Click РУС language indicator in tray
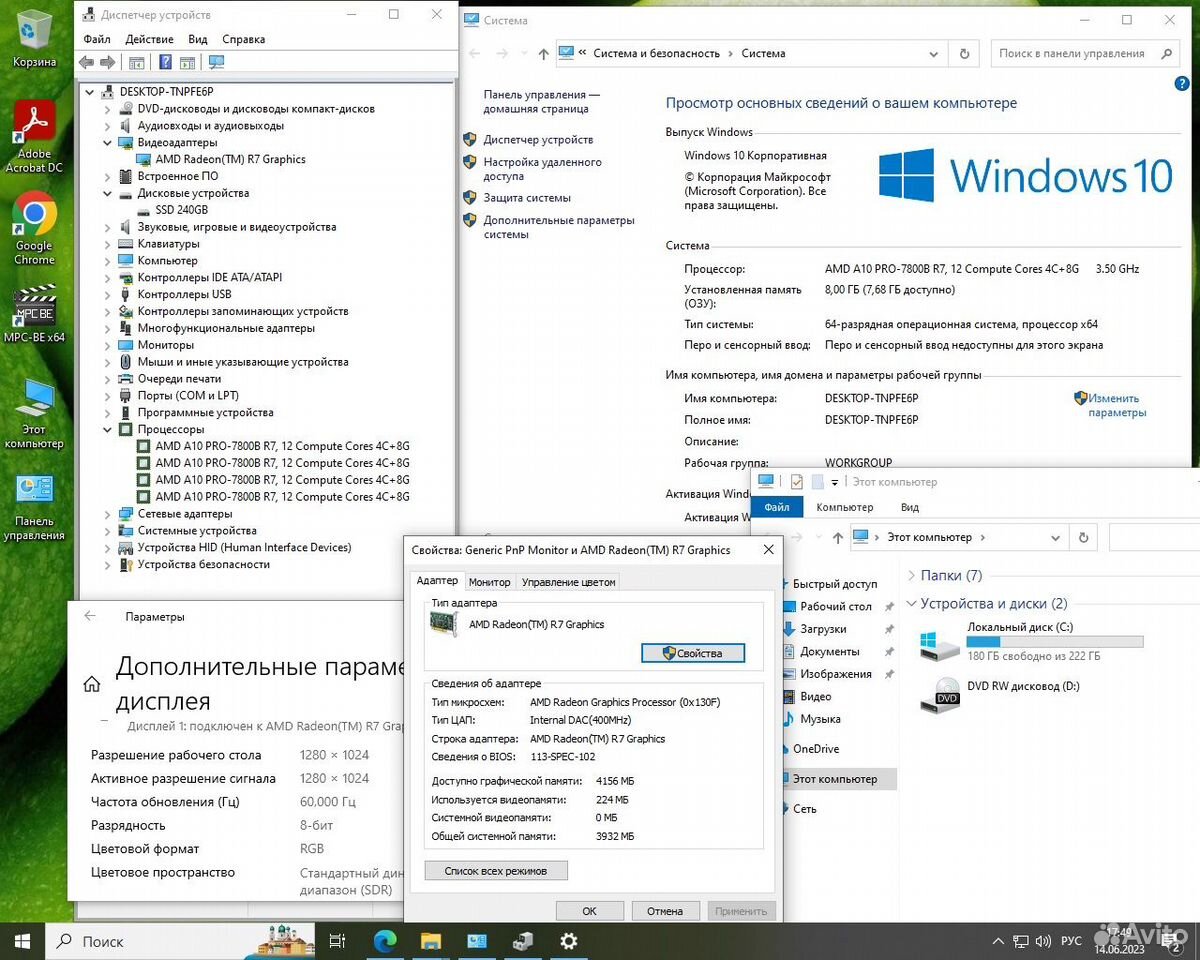Image resolution: width=1200 pixels, height=960 pixels. 1071,941
